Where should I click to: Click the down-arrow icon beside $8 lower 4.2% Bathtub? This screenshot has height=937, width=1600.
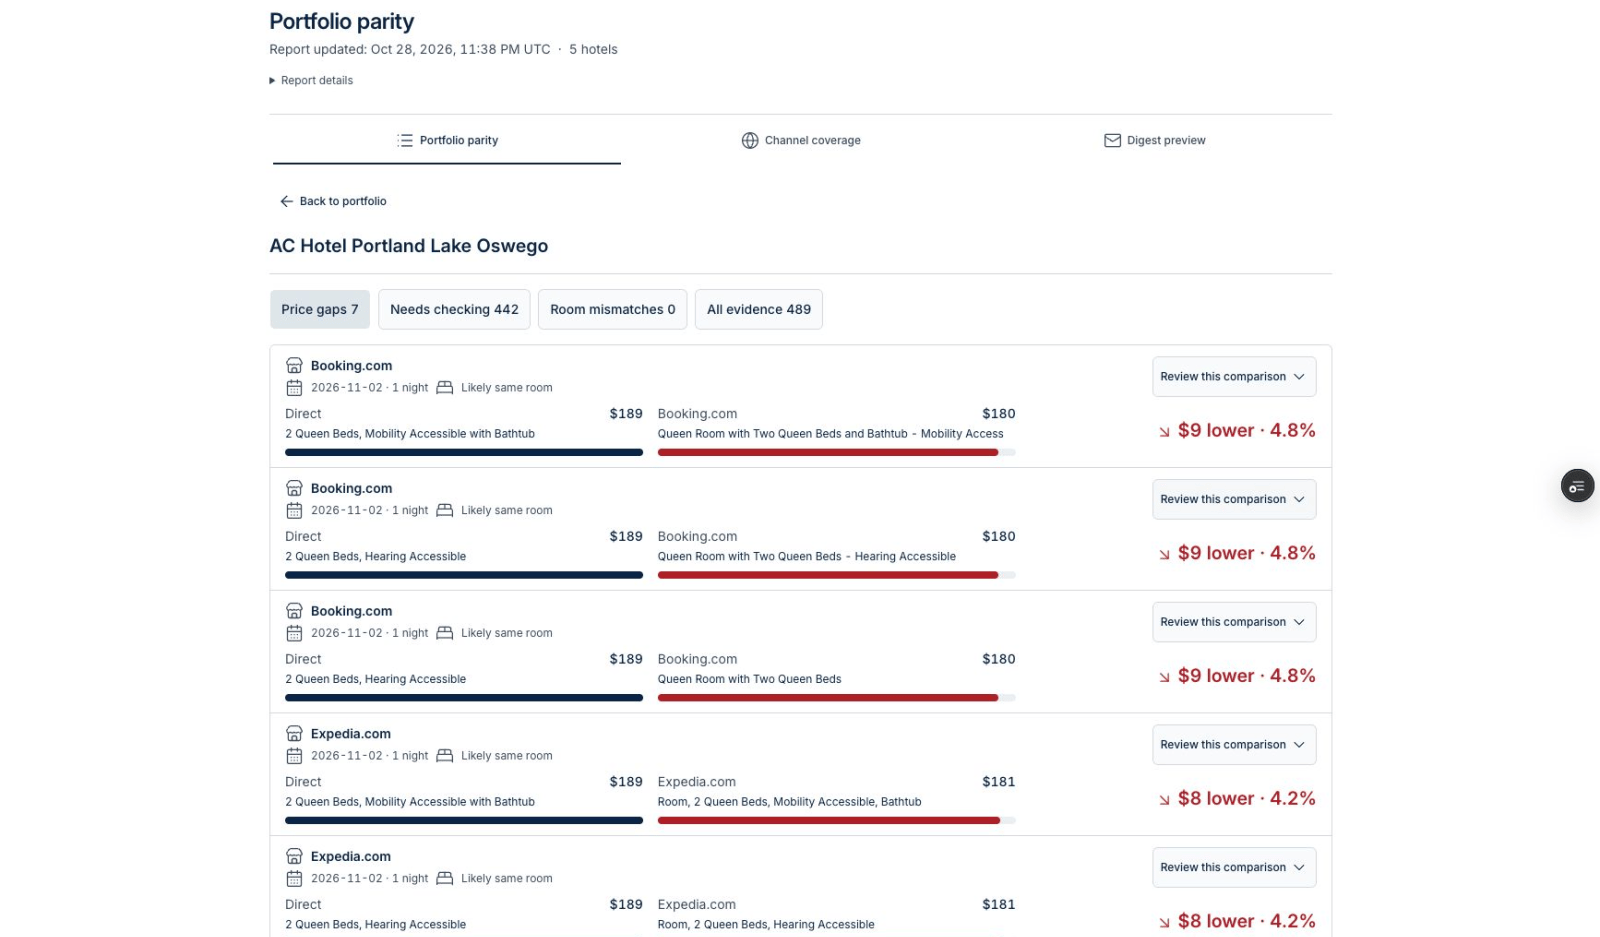click(1164, 800)
